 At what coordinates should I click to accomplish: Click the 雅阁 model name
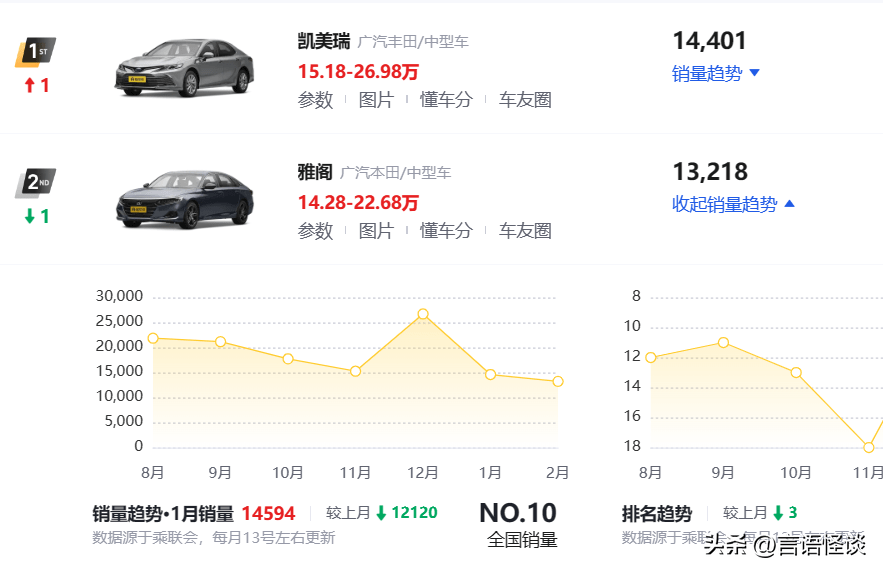[315, 172]
